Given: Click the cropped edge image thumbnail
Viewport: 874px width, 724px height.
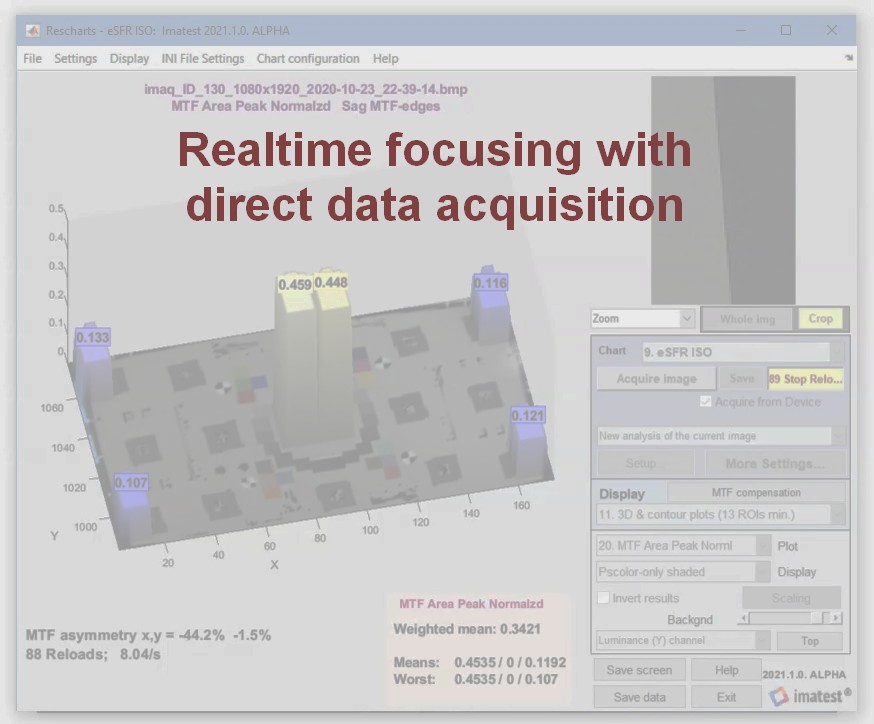Looking at the screenshot, I should point(723,190).
